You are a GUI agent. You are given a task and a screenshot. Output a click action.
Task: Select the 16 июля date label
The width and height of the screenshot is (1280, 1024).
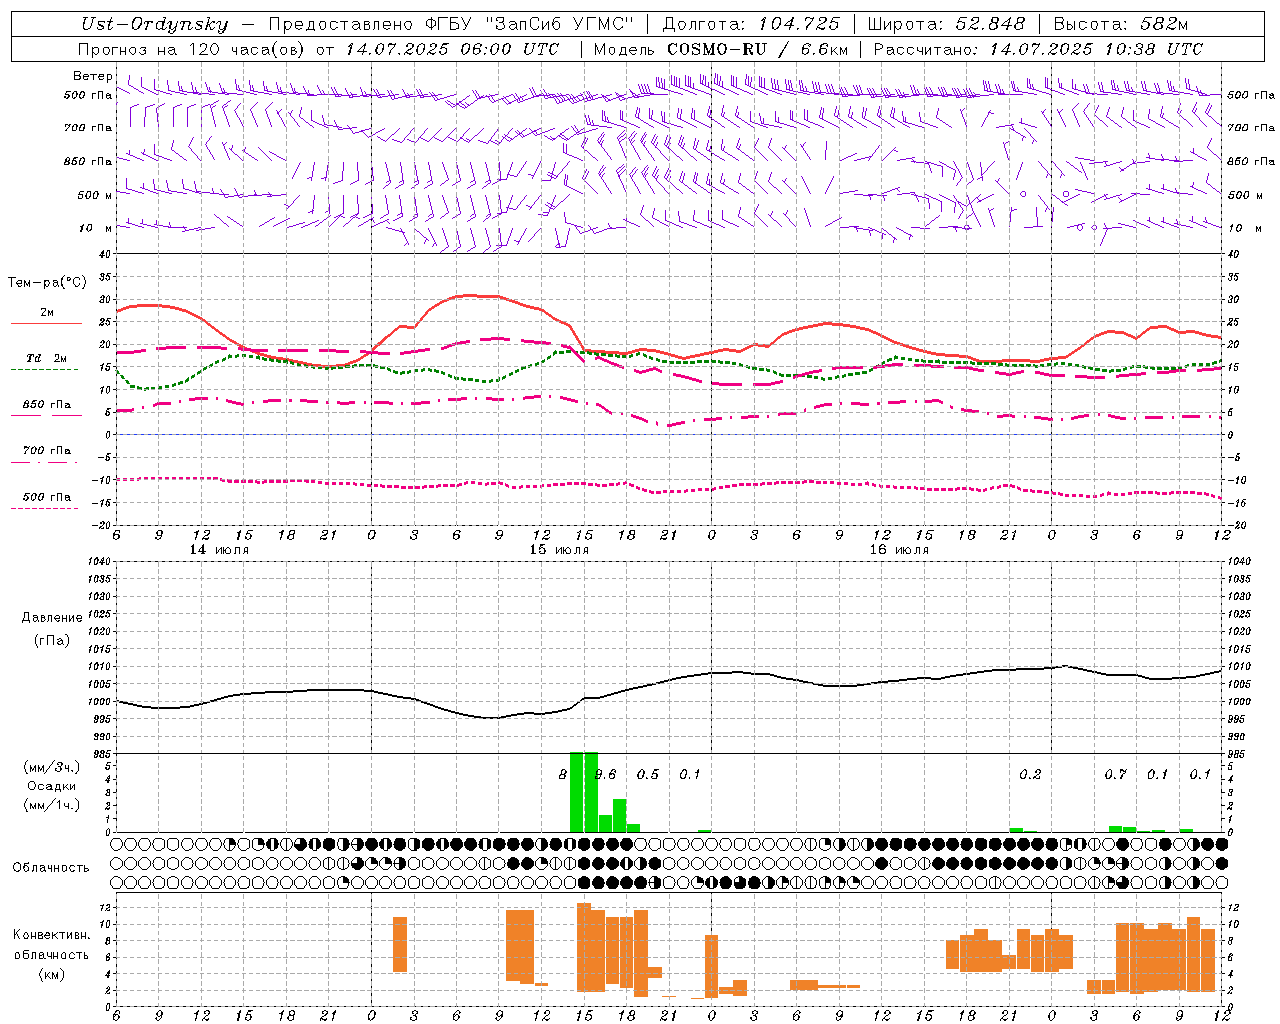click(899, 550)
